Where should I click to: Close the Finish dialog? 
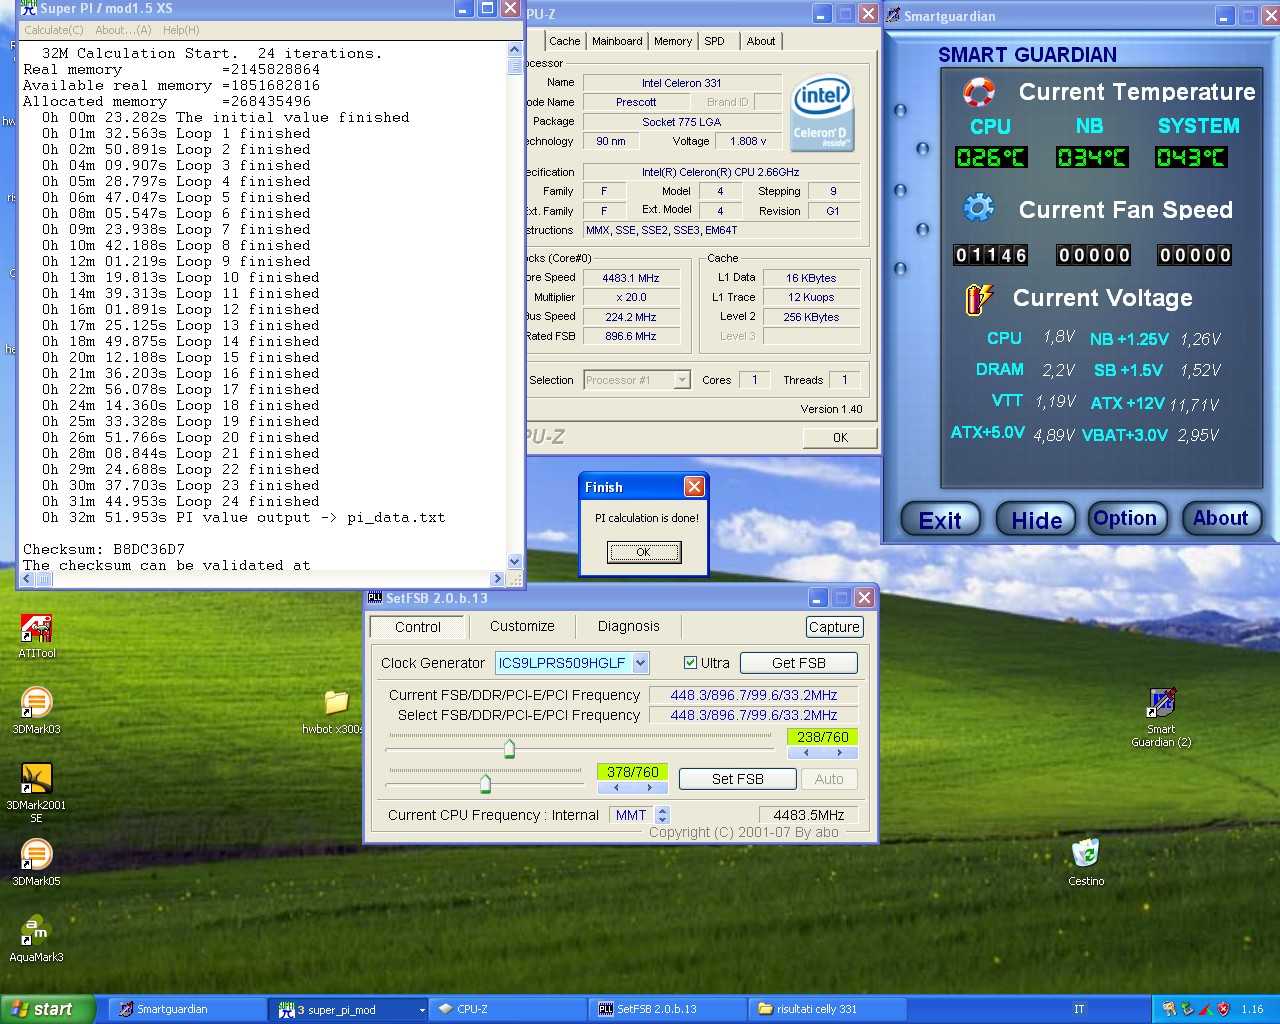point(694,487)
